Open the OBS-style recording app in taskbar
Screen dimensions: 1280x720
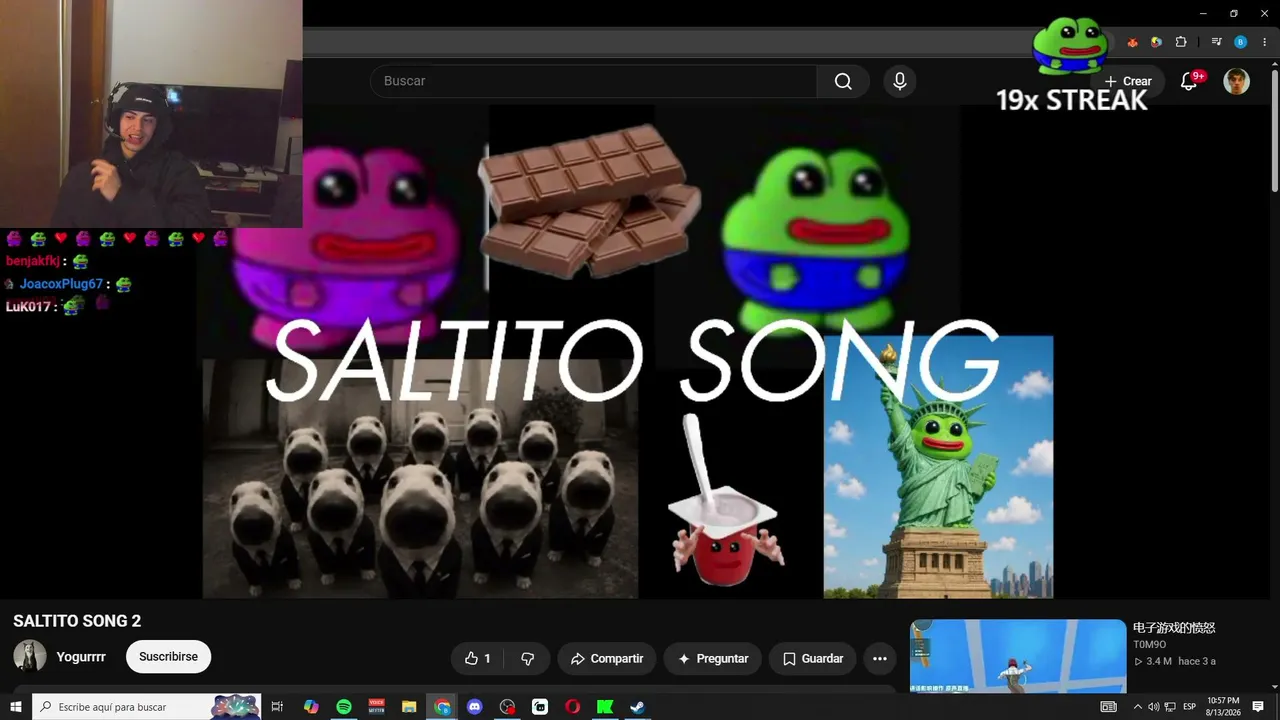pyautogui.click(x=507, y=707)
